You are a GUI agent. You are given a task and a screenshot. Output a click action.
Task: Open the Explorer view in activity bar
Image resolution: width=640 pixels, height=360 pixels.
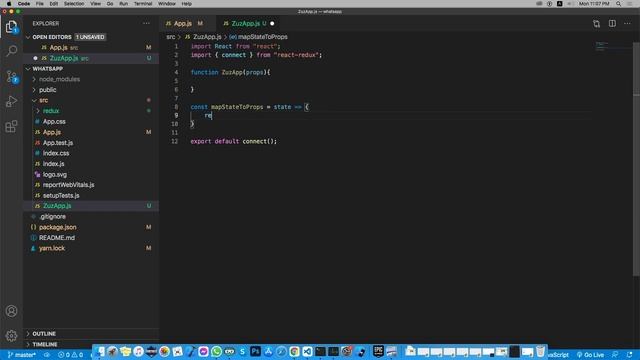coord(11,27)
